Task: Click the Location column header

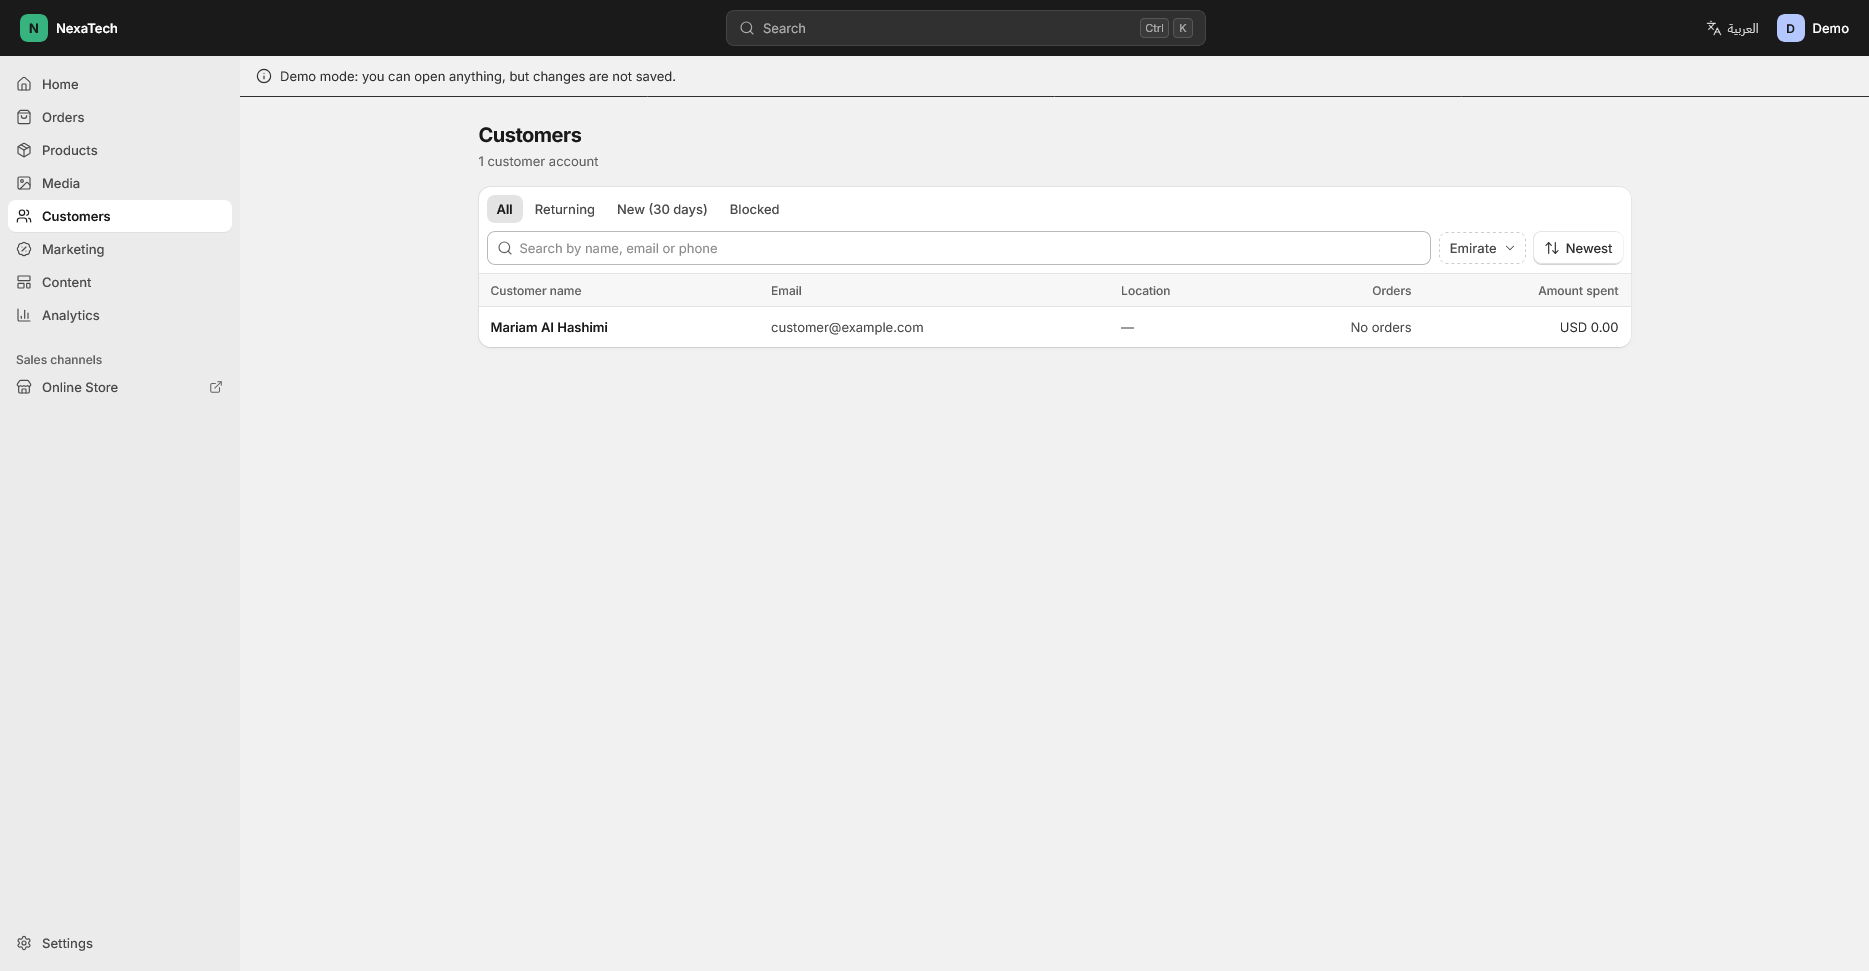Action: point(1145,290)
